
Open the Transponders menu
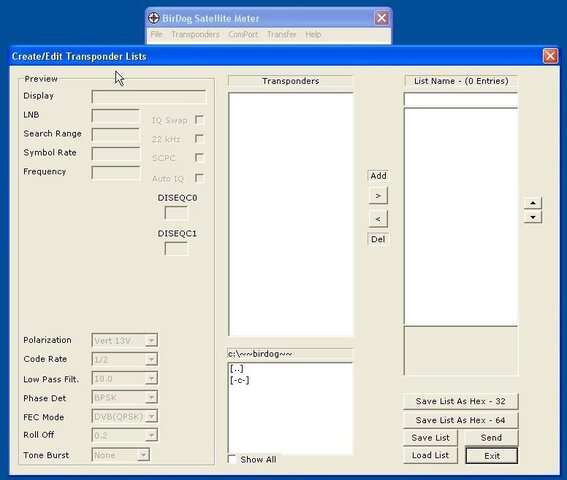(x=195, y=34)
